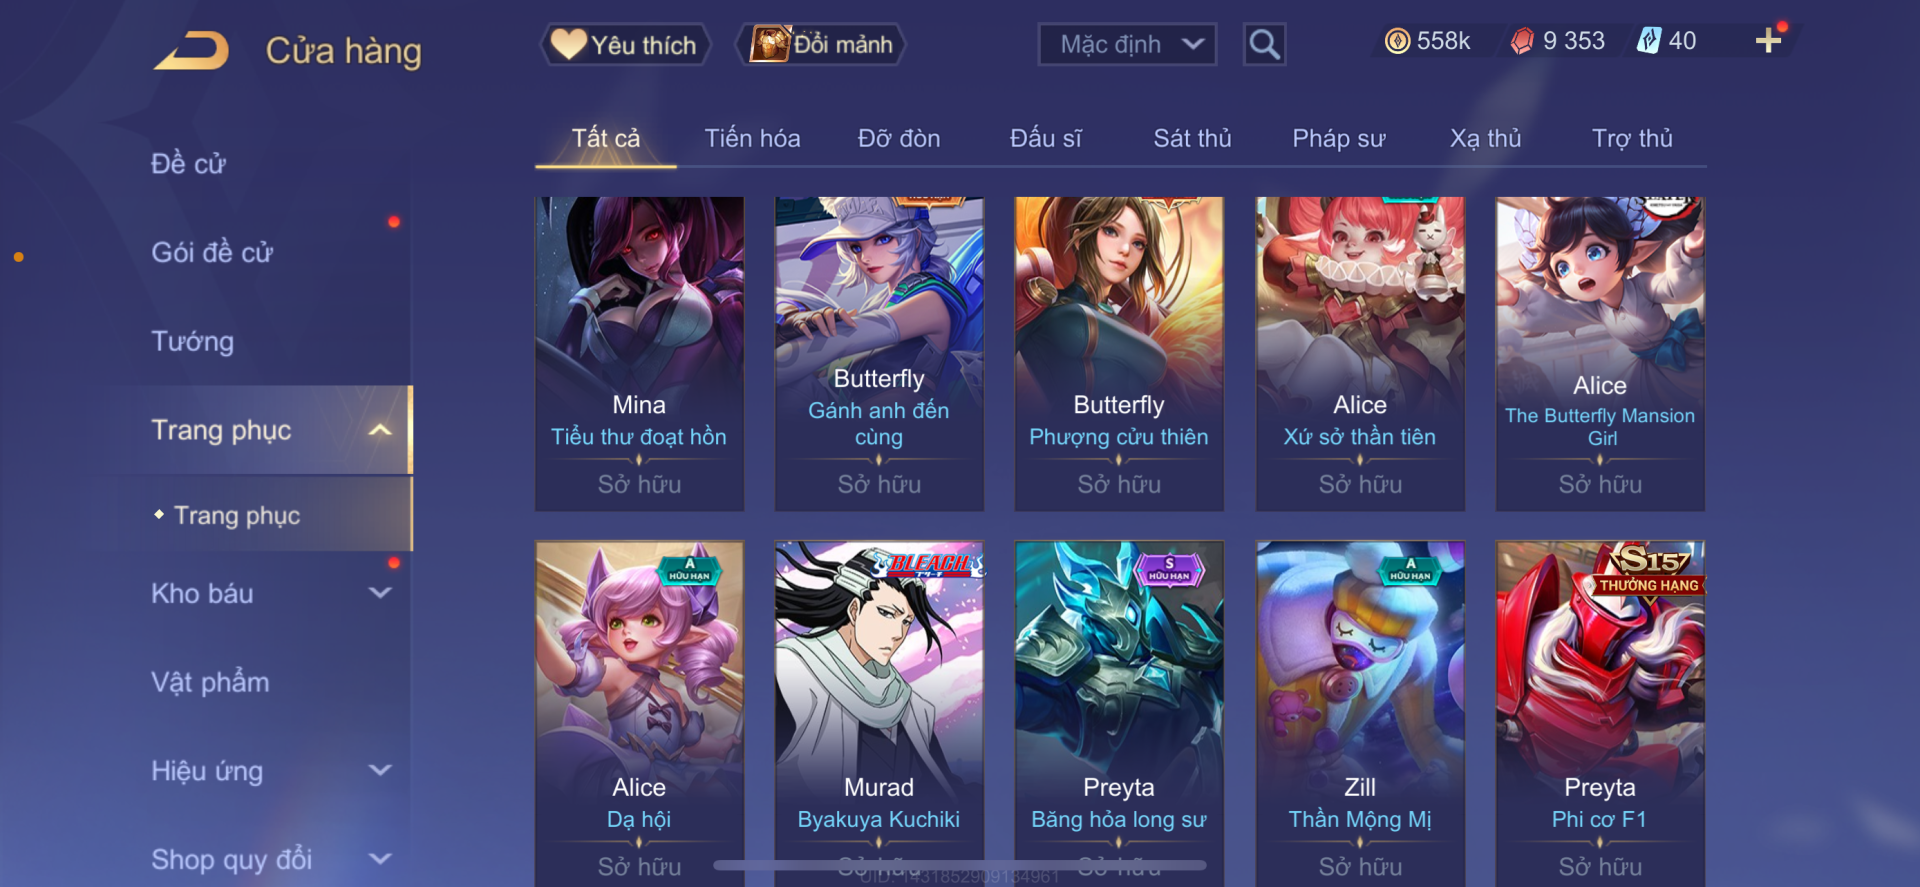
Task: Tap the blue ticket icon showing 40
Action: (x=1649, y=41)
